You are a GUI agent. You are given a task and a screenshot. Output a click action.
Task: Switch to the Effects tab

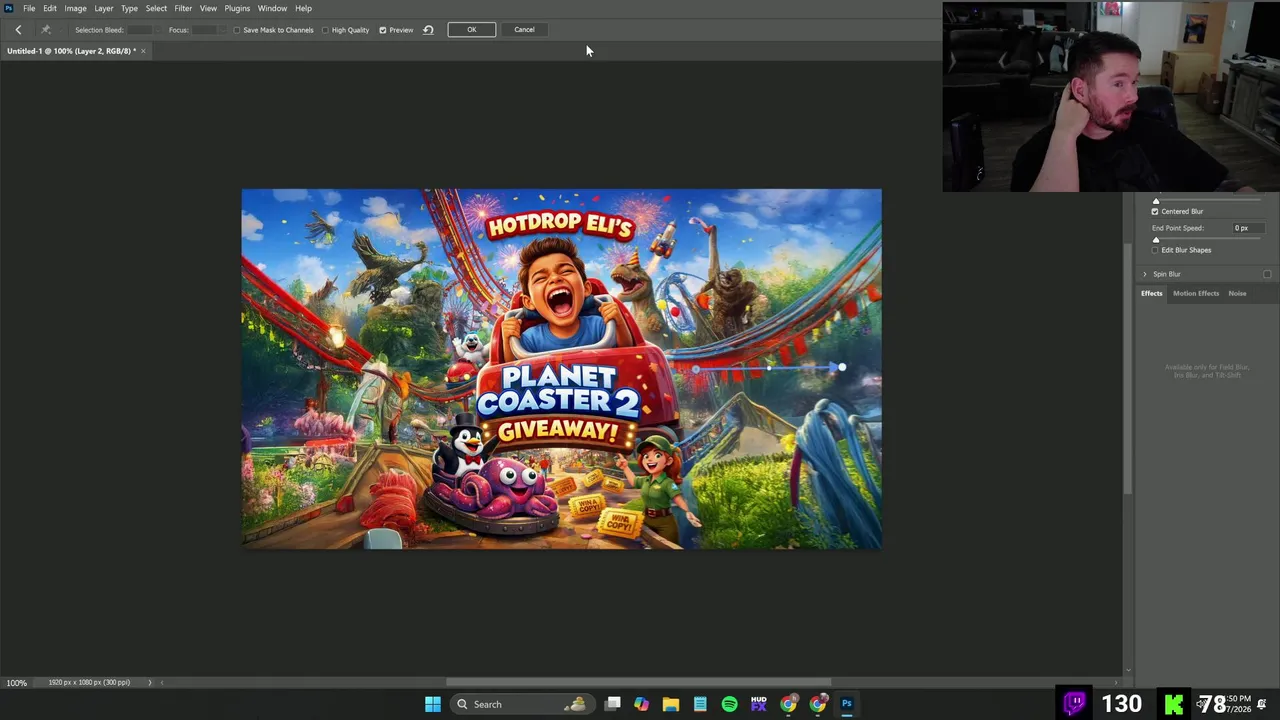click(x=1152, y=293)
